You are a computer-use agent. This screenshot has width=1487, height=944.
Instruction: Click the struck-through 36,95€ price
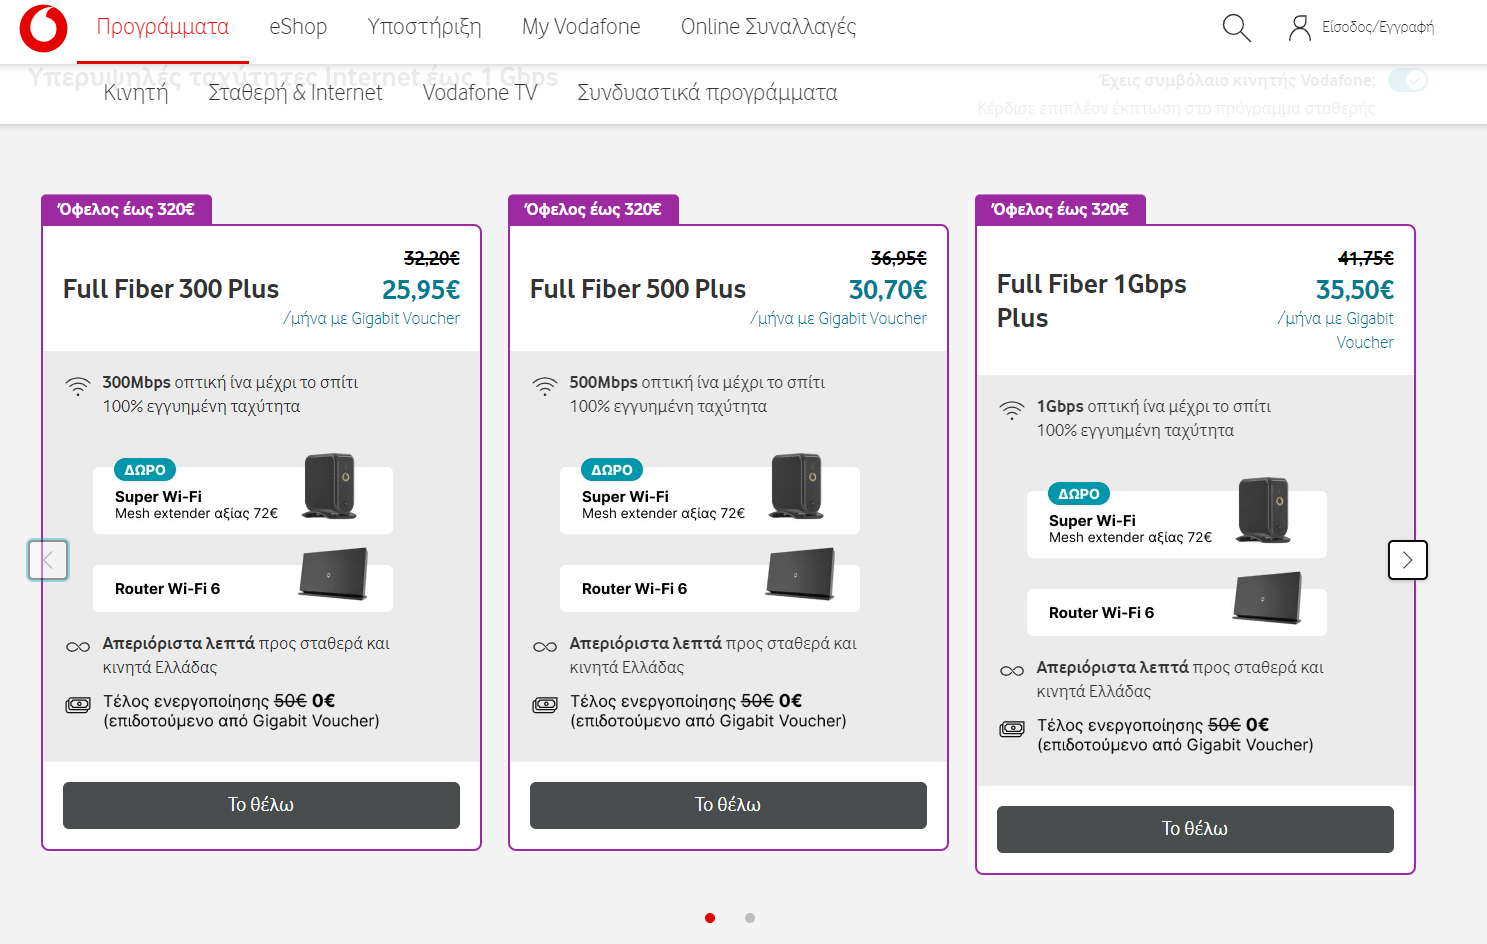[x=899, y=258]
